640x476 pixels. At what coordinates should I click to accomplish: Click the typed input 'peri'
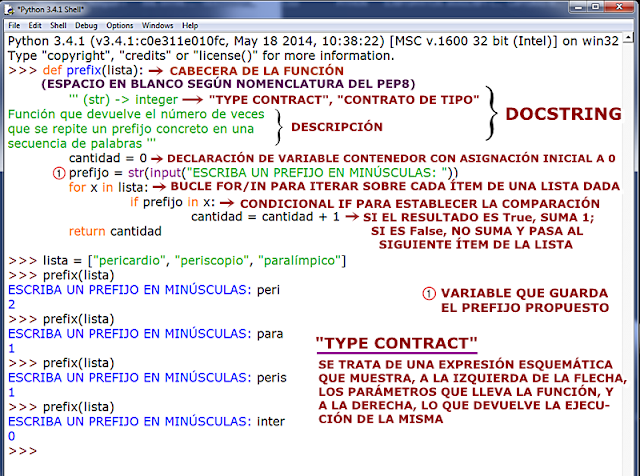(x=268, y=290)
